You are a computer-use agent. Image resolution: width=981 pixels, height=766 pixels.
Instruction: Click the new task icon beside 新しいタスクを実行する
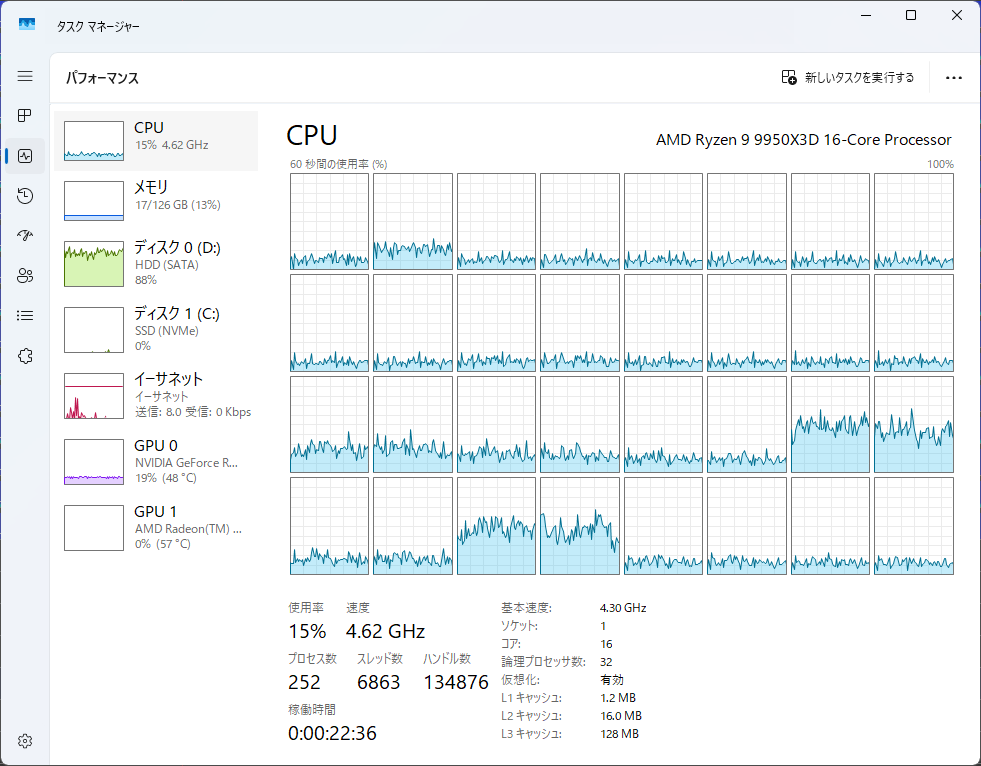tap(789, 77)
